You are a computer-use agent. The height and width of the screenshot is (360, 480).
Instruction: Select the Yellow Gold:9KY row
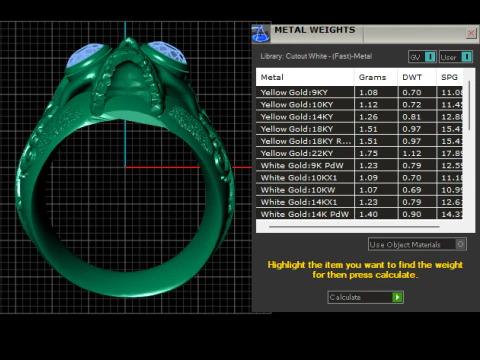(359, 92)
